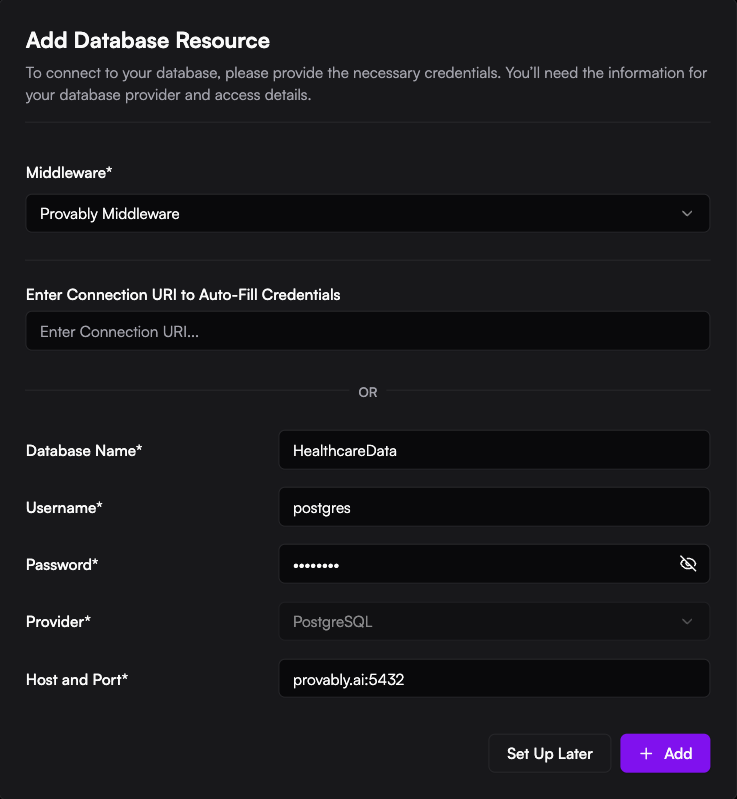Click the Username* label
Viewport: 737px width, 799px height.
[x=64, y=507]
